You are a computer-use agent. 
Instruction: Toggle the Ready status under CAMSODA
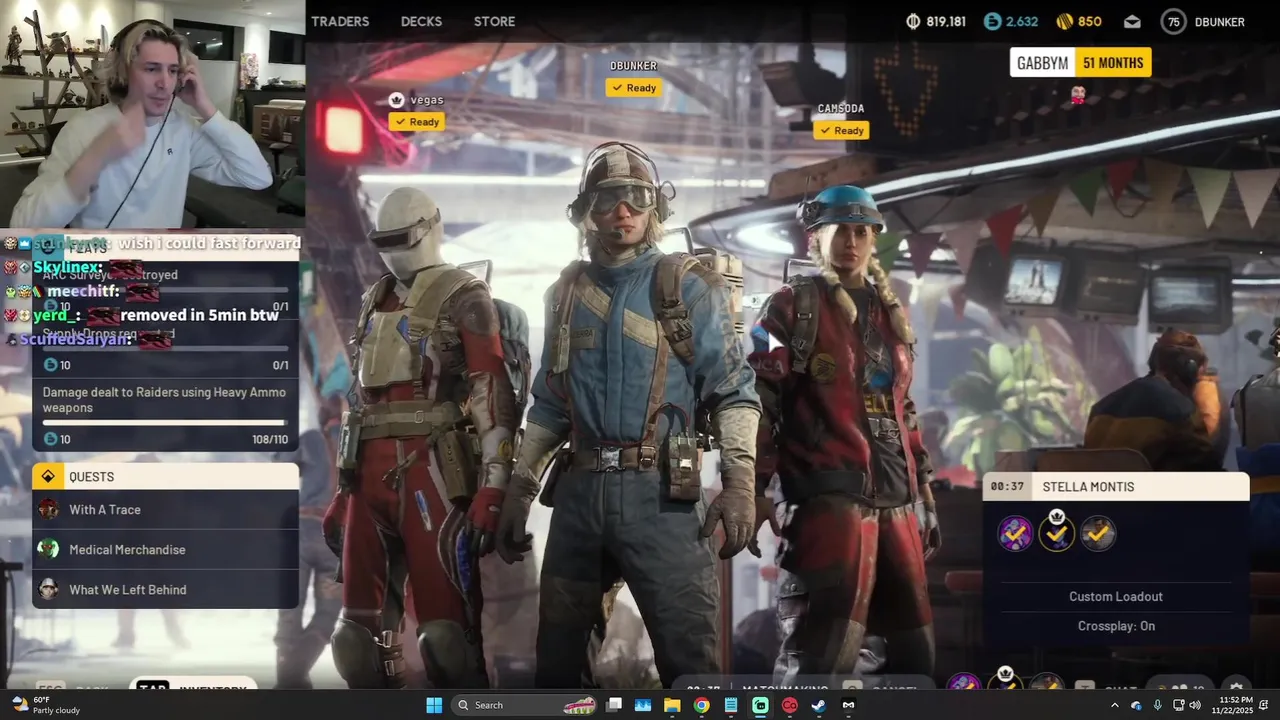pyautogui.click(x=841, y=130)
